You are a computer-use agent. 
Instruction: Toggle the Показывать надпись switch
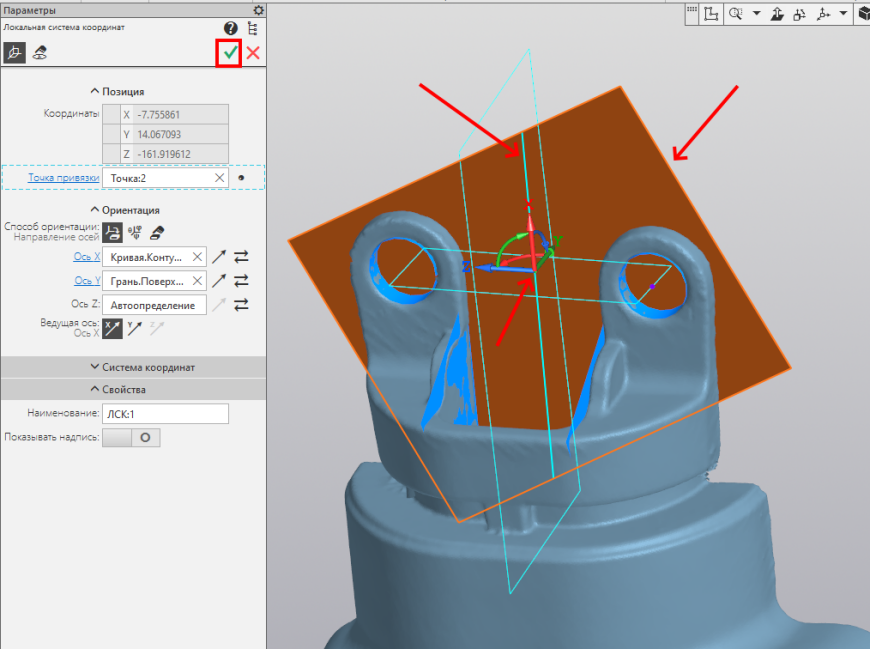click(x=131, y=438)
